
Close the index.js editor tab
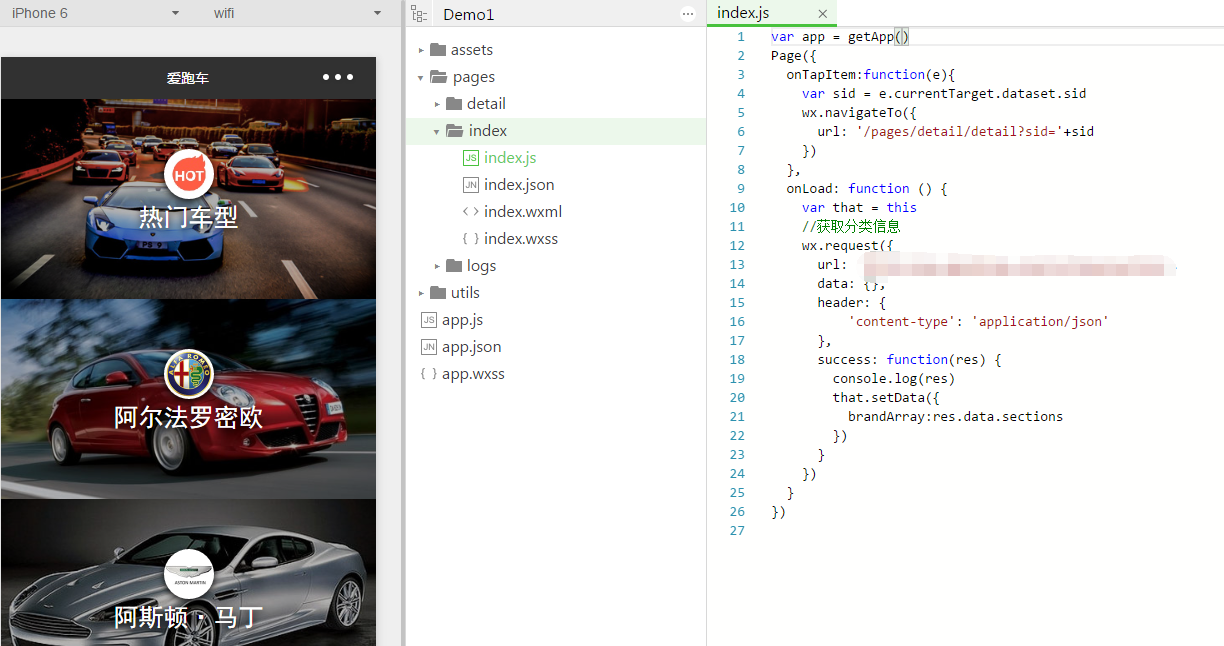pos(823,14)
